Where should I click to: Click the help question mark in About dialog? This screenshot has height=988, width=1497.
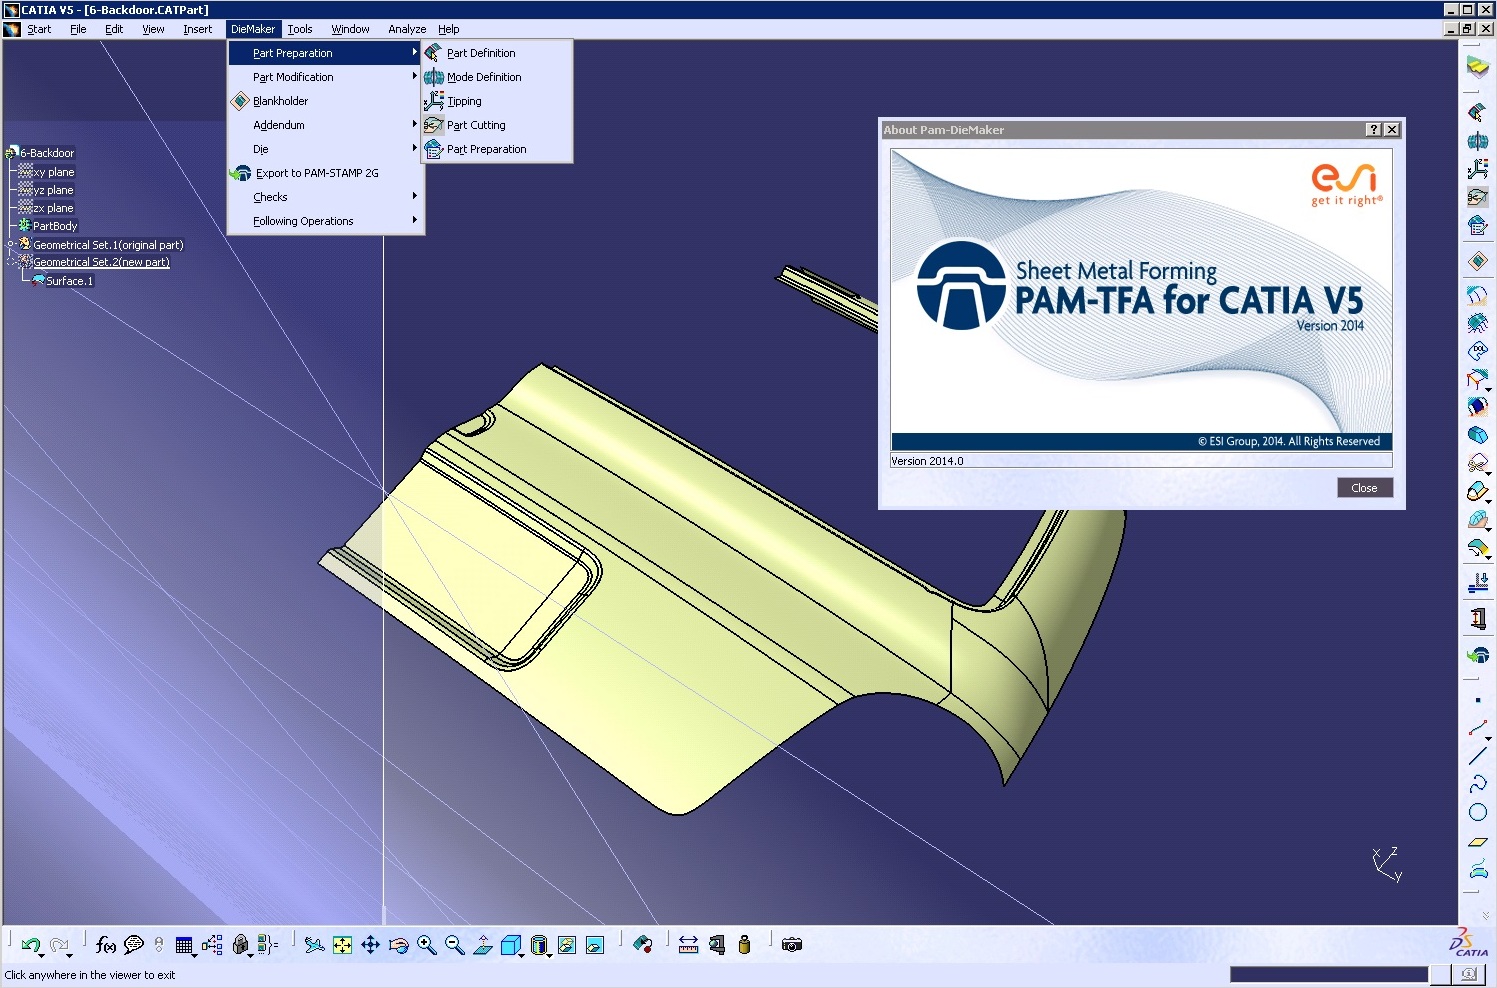[x=1374, y=130]
